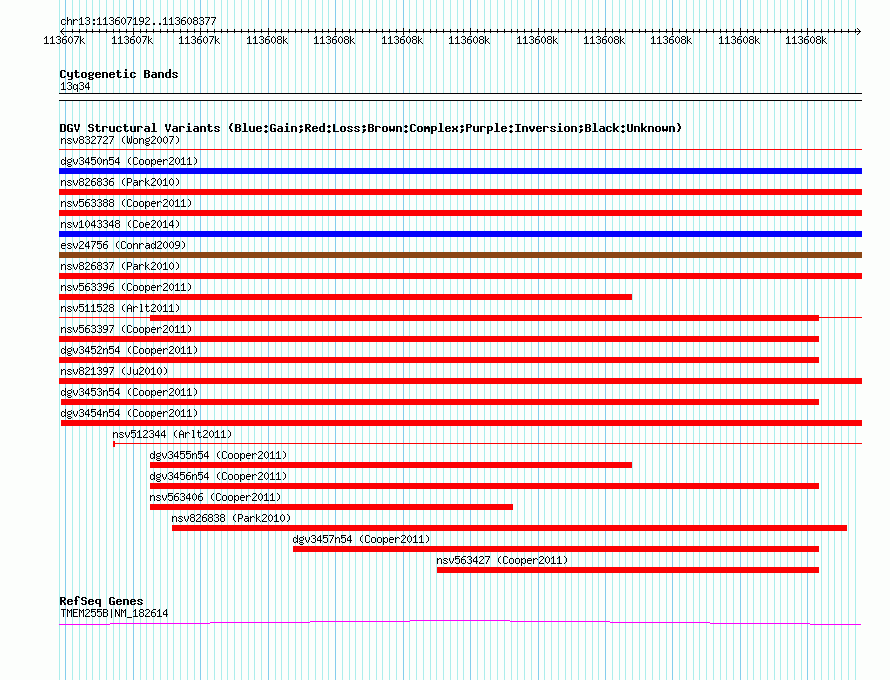Select the nsv563406 red loss bar
890x680 pixels.
coord(331,507)
